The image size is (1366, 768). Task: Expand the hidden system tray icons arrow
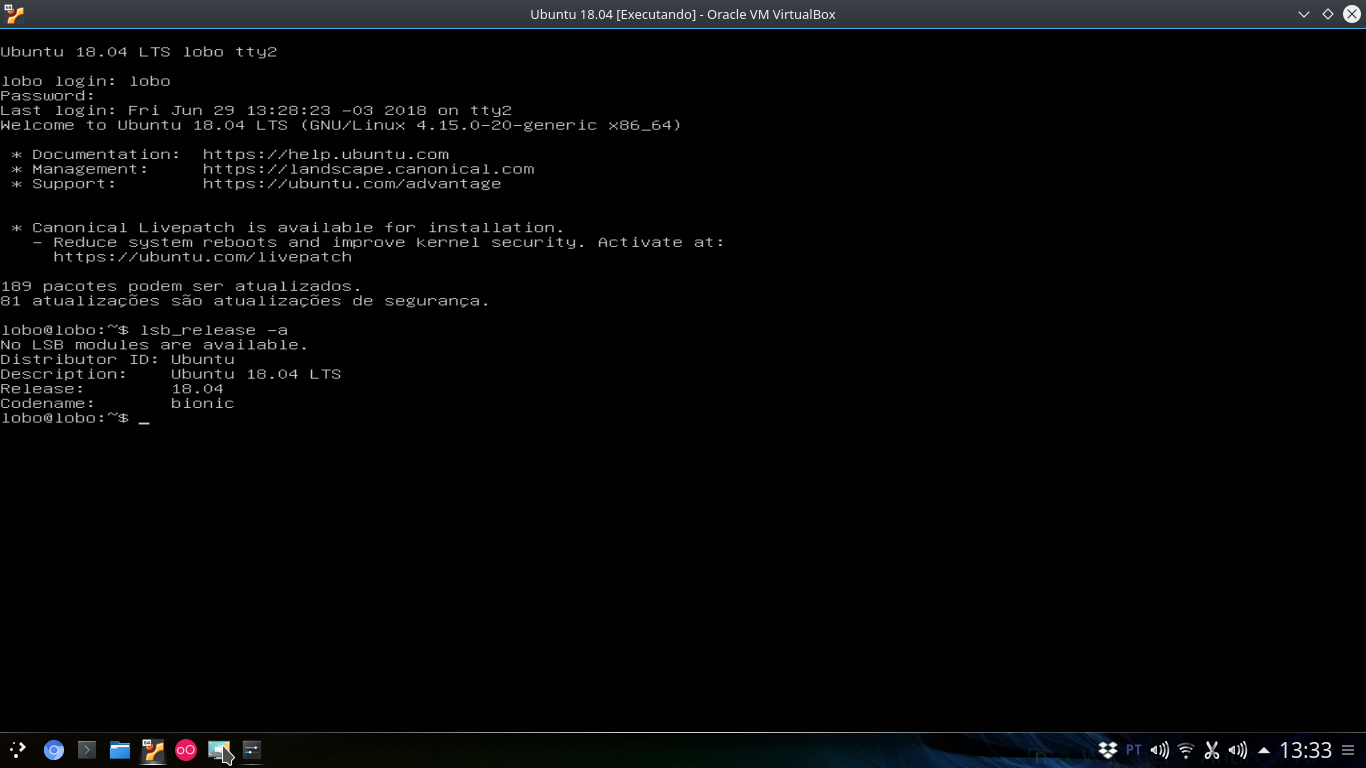[1264, 750]
